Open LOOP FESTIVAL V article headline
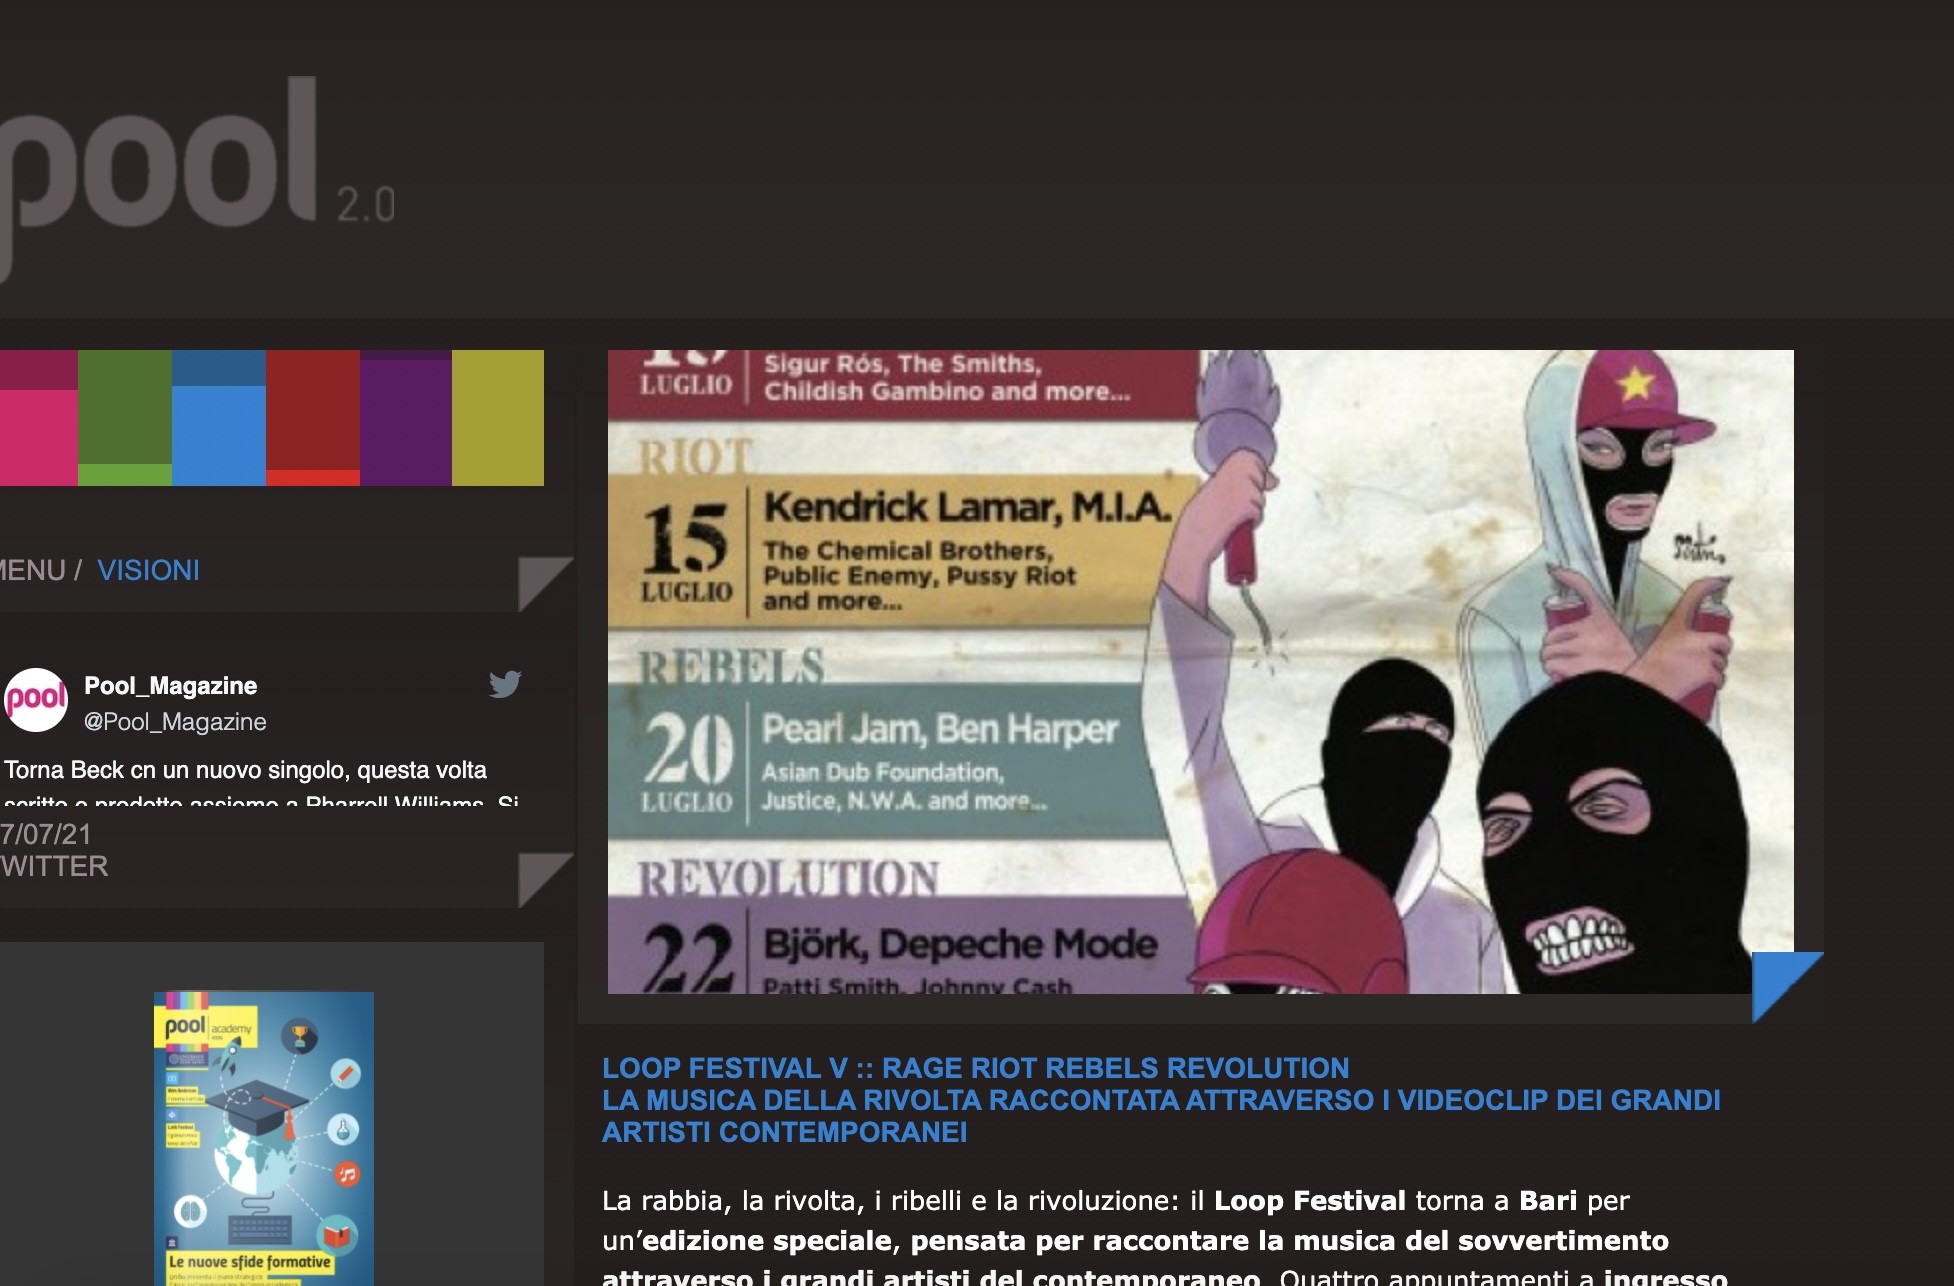Screen dimensions: 1954x1286 (1161, 1100)
